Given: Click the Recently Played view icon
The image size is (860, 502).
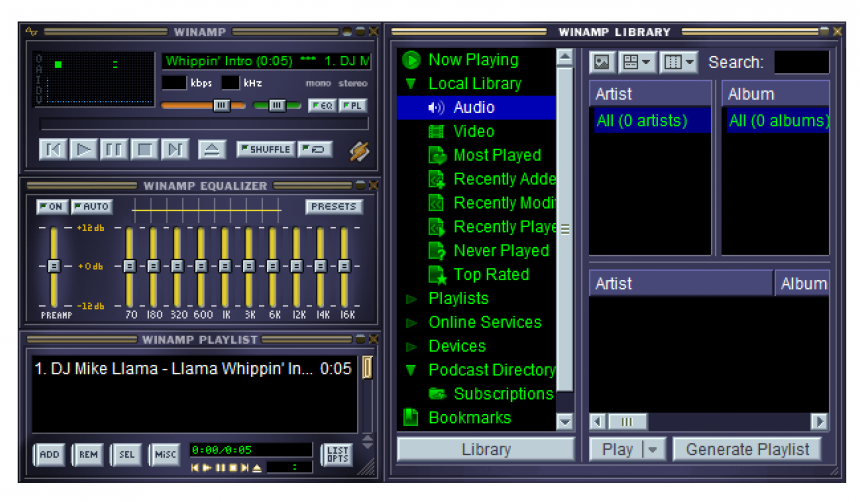Looking at the screenshot, I should 437,227.
